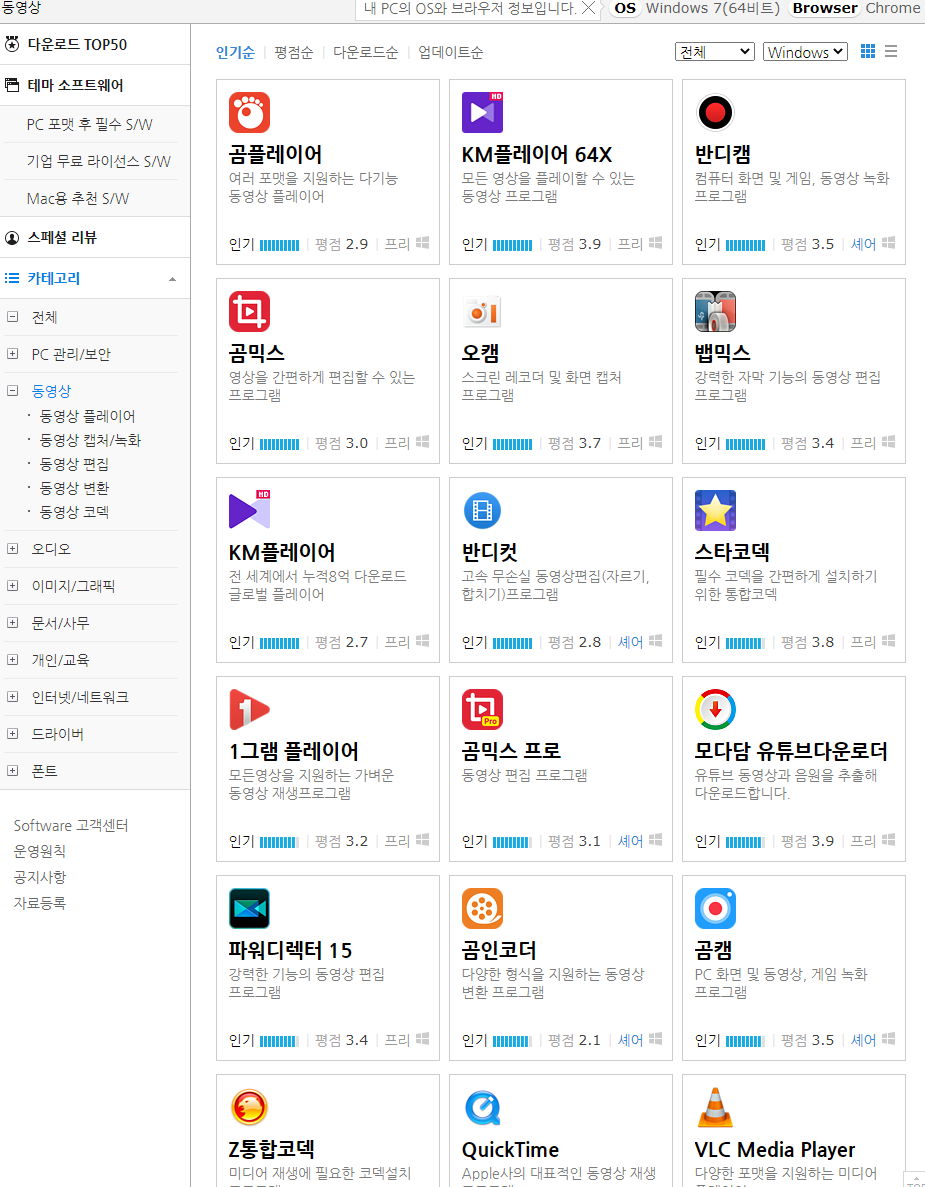Click the 평점 3.9 text on 모다담

808,841
